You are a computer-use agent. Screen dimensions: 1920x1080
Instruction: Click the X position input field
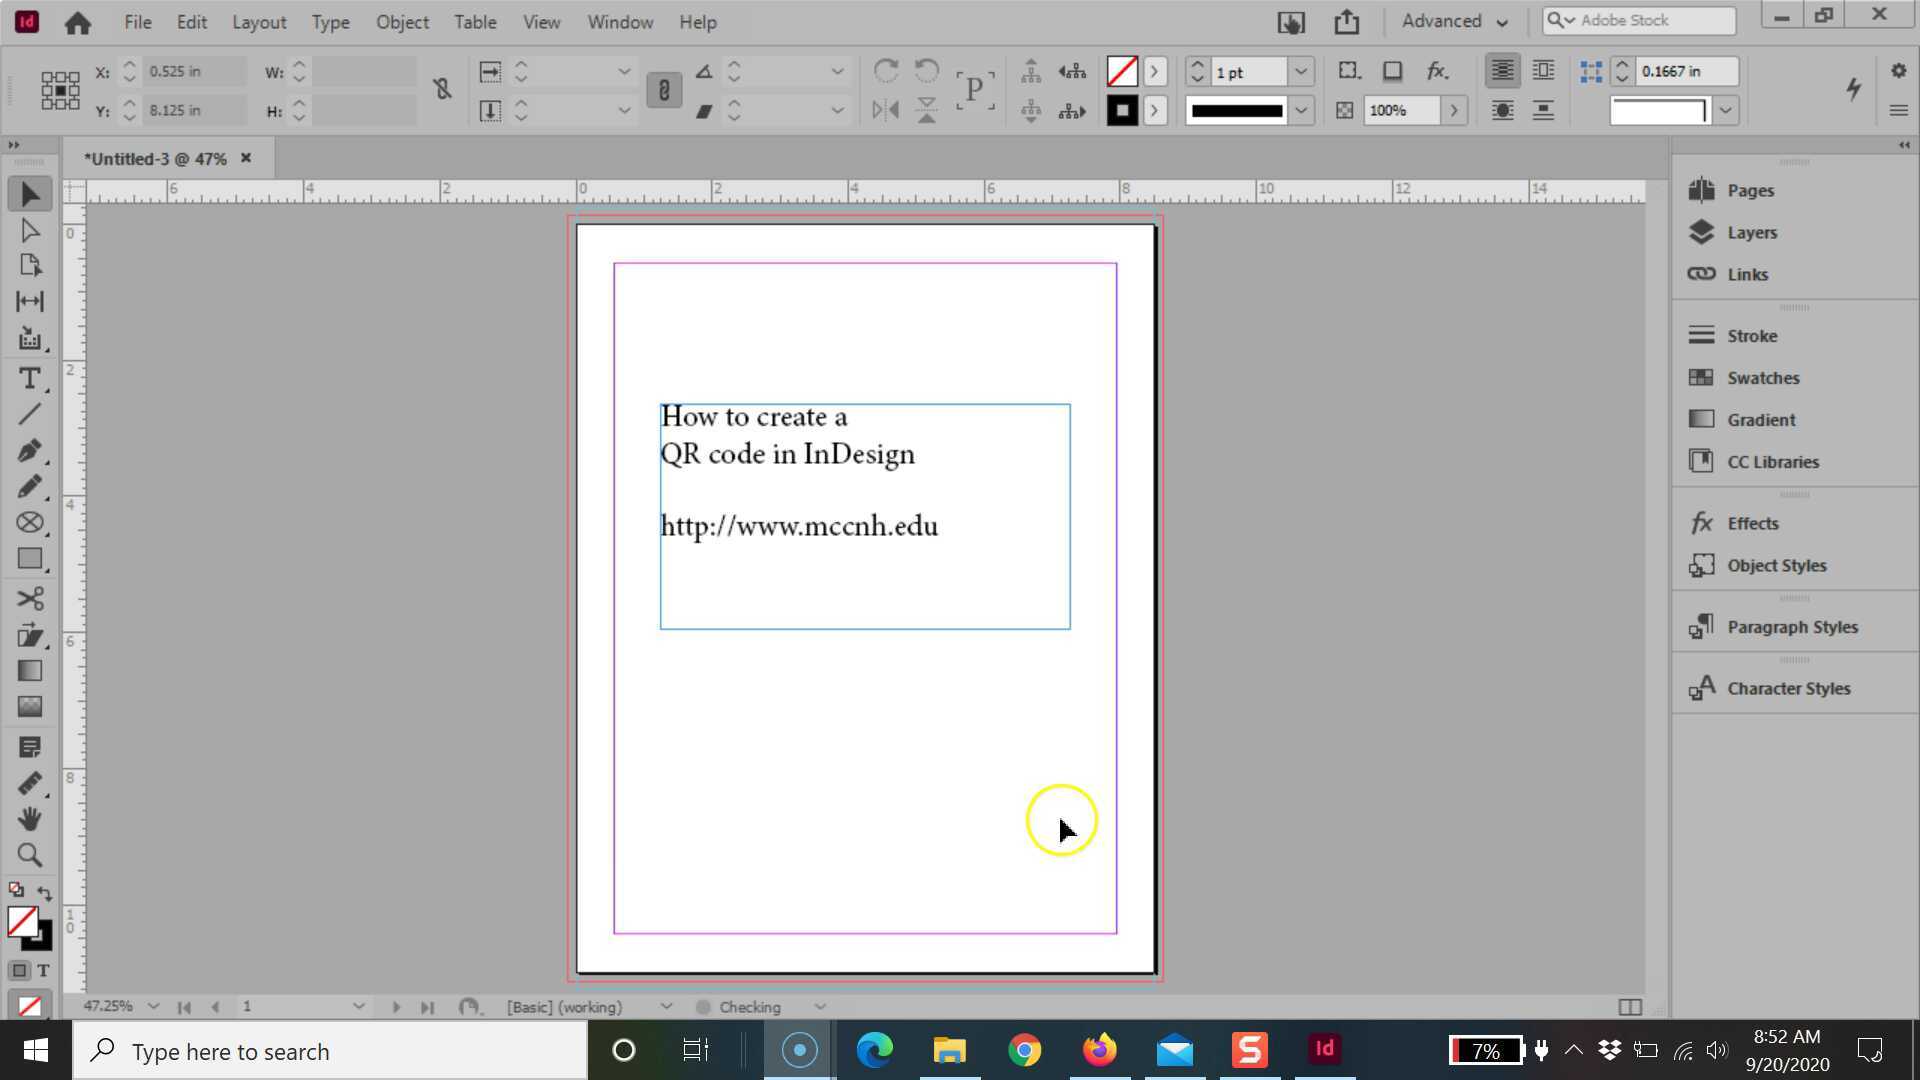[x=194, y=71]
